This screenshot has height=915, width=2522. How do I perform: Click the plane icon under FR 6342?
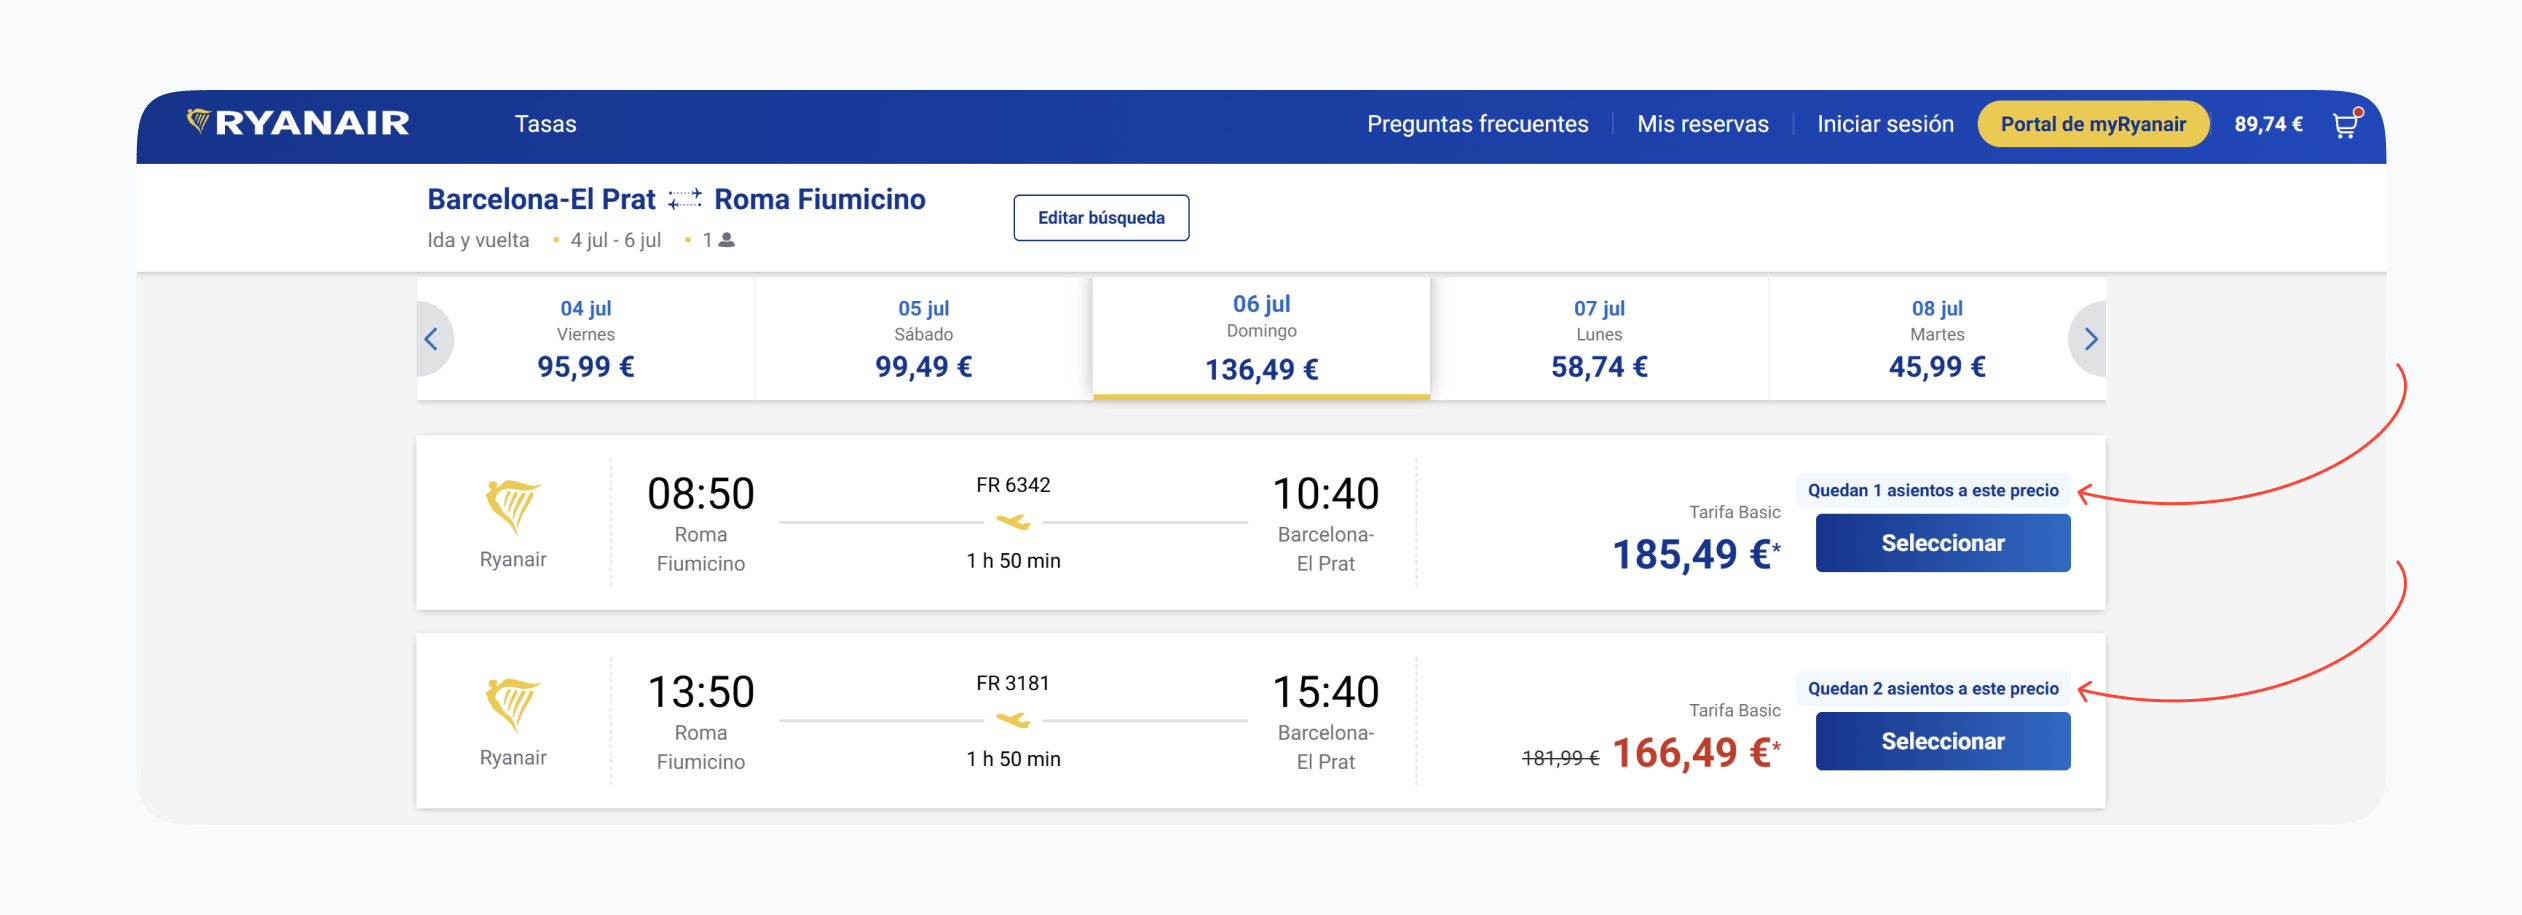pos(1013,522)
